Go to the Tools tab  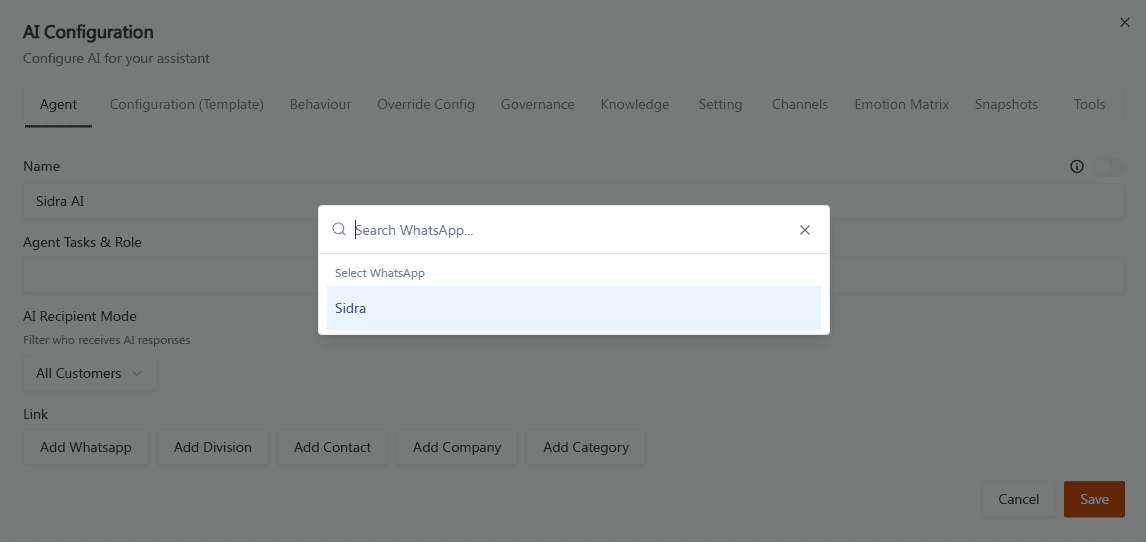click(x=1090, y=104)
